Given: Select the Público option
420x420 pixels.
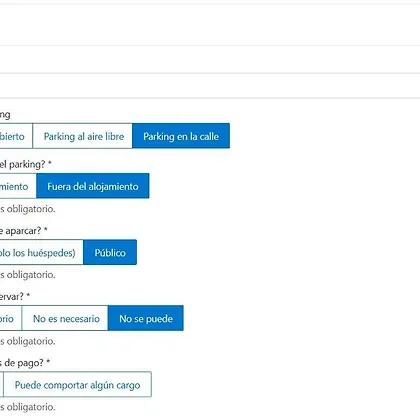Looking at the screenshot, I should coord(110,252).
